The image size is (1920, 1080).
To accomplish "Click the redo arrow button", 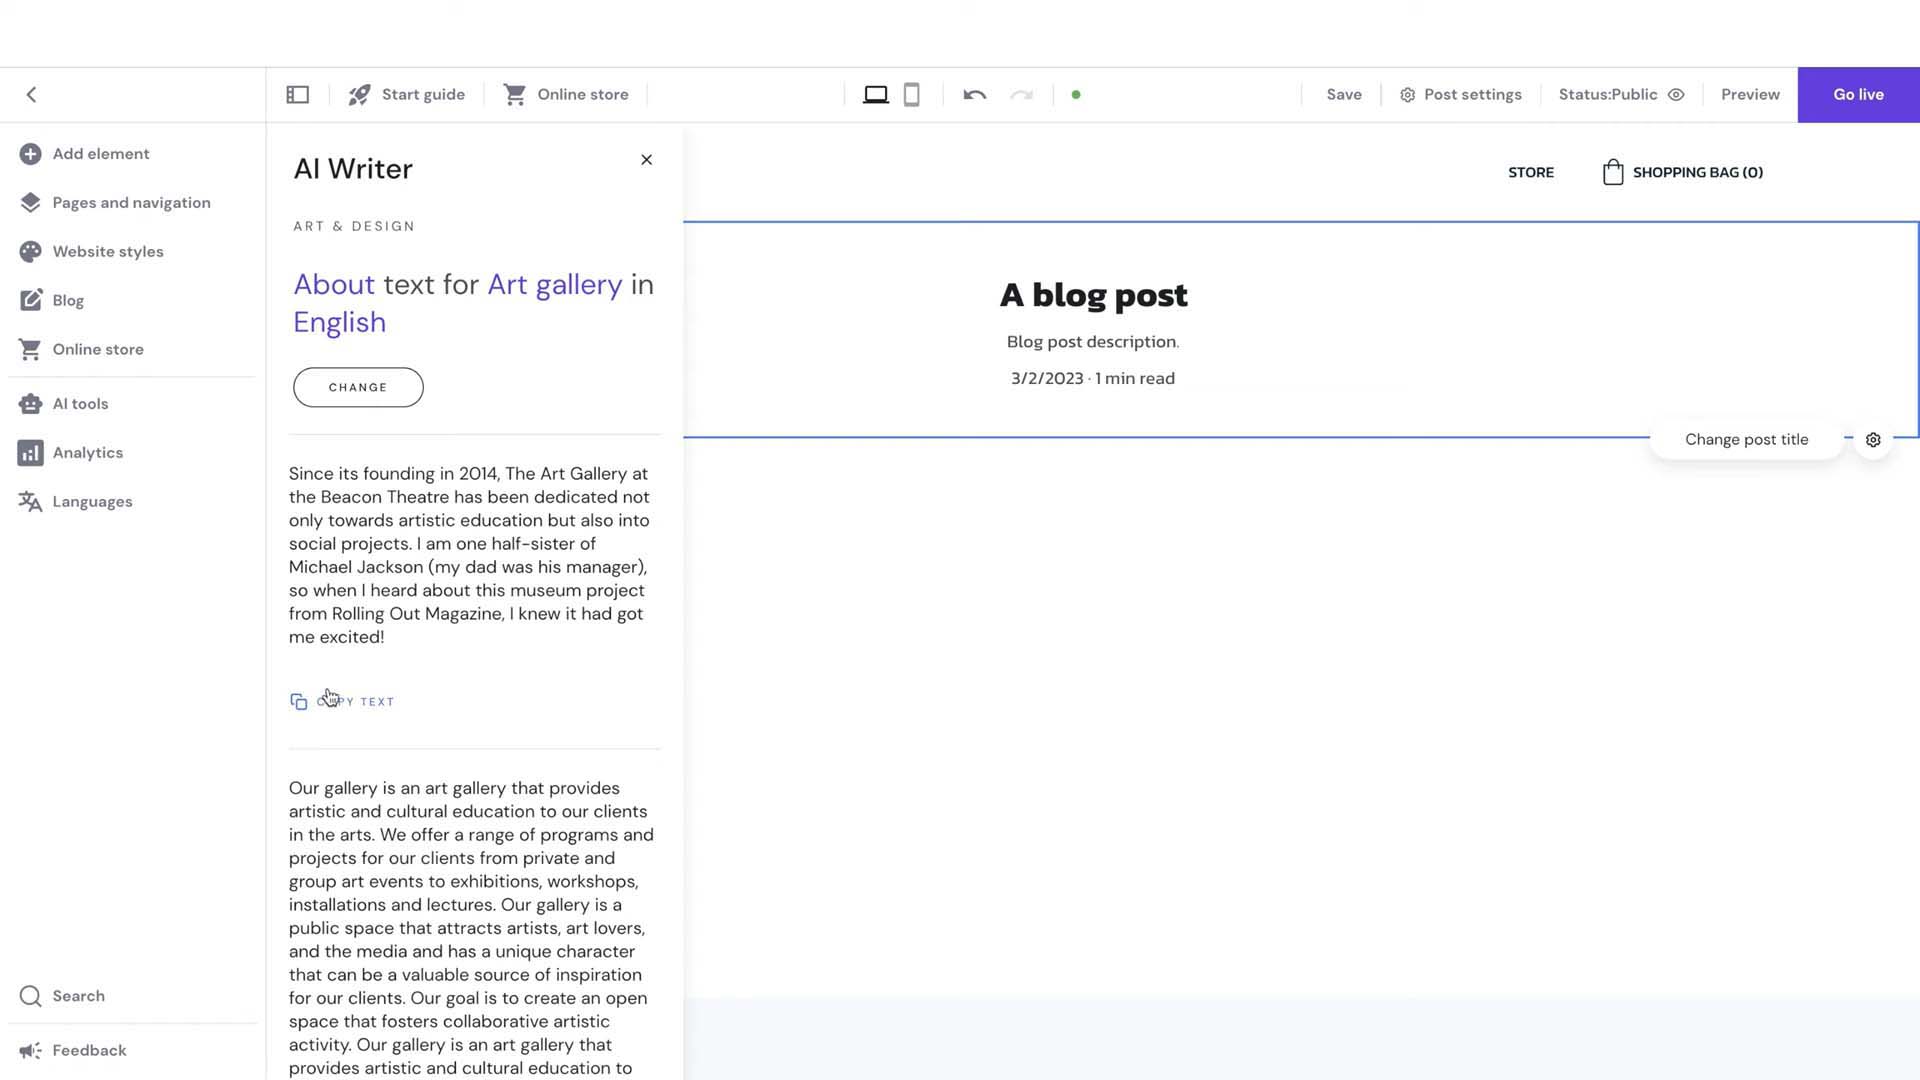I will (1022, 94).
